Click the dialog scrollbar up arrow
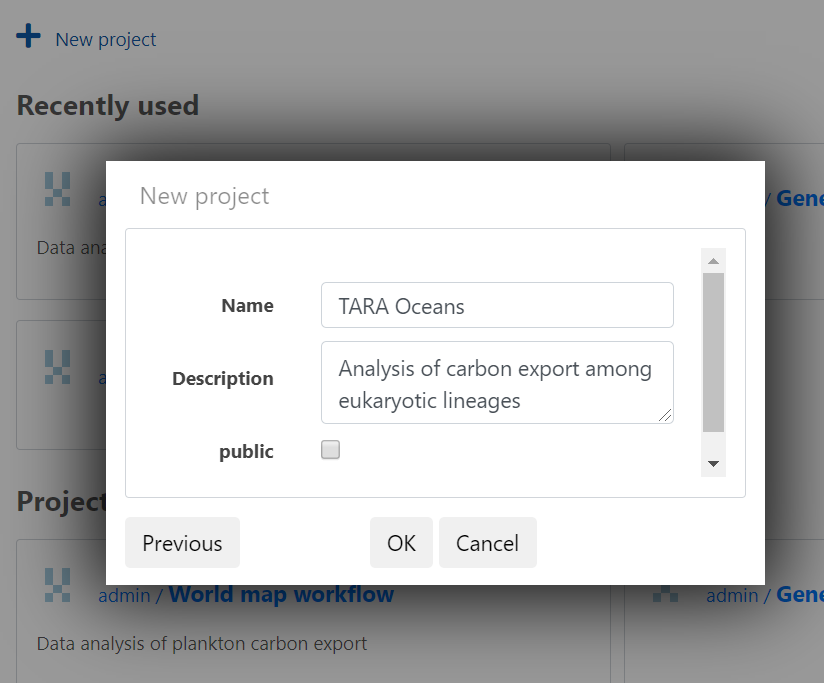 (713, 261)
